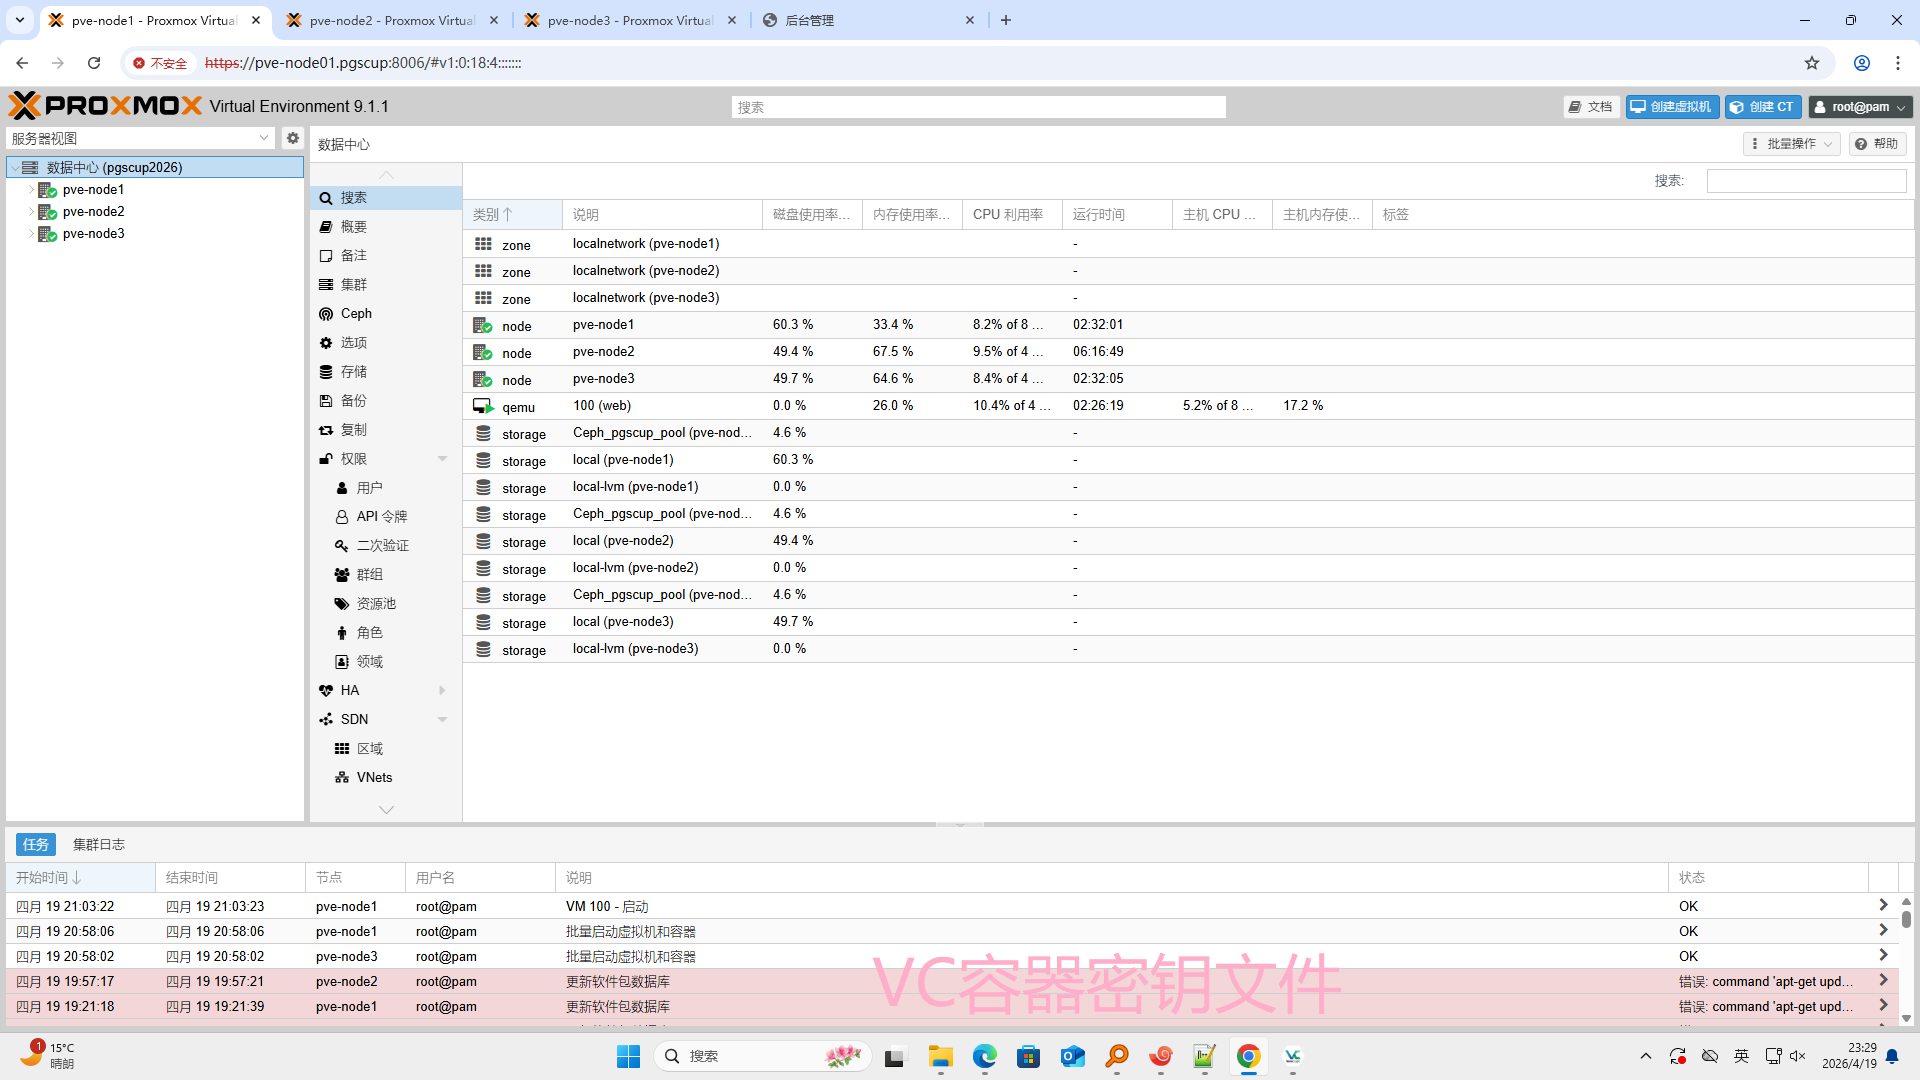Image resolution: width=1920 pixels, height=1080 pixels.
Task: Select zone localnetwork (pve-node1) row
Action: click(x=1188, y=243)
